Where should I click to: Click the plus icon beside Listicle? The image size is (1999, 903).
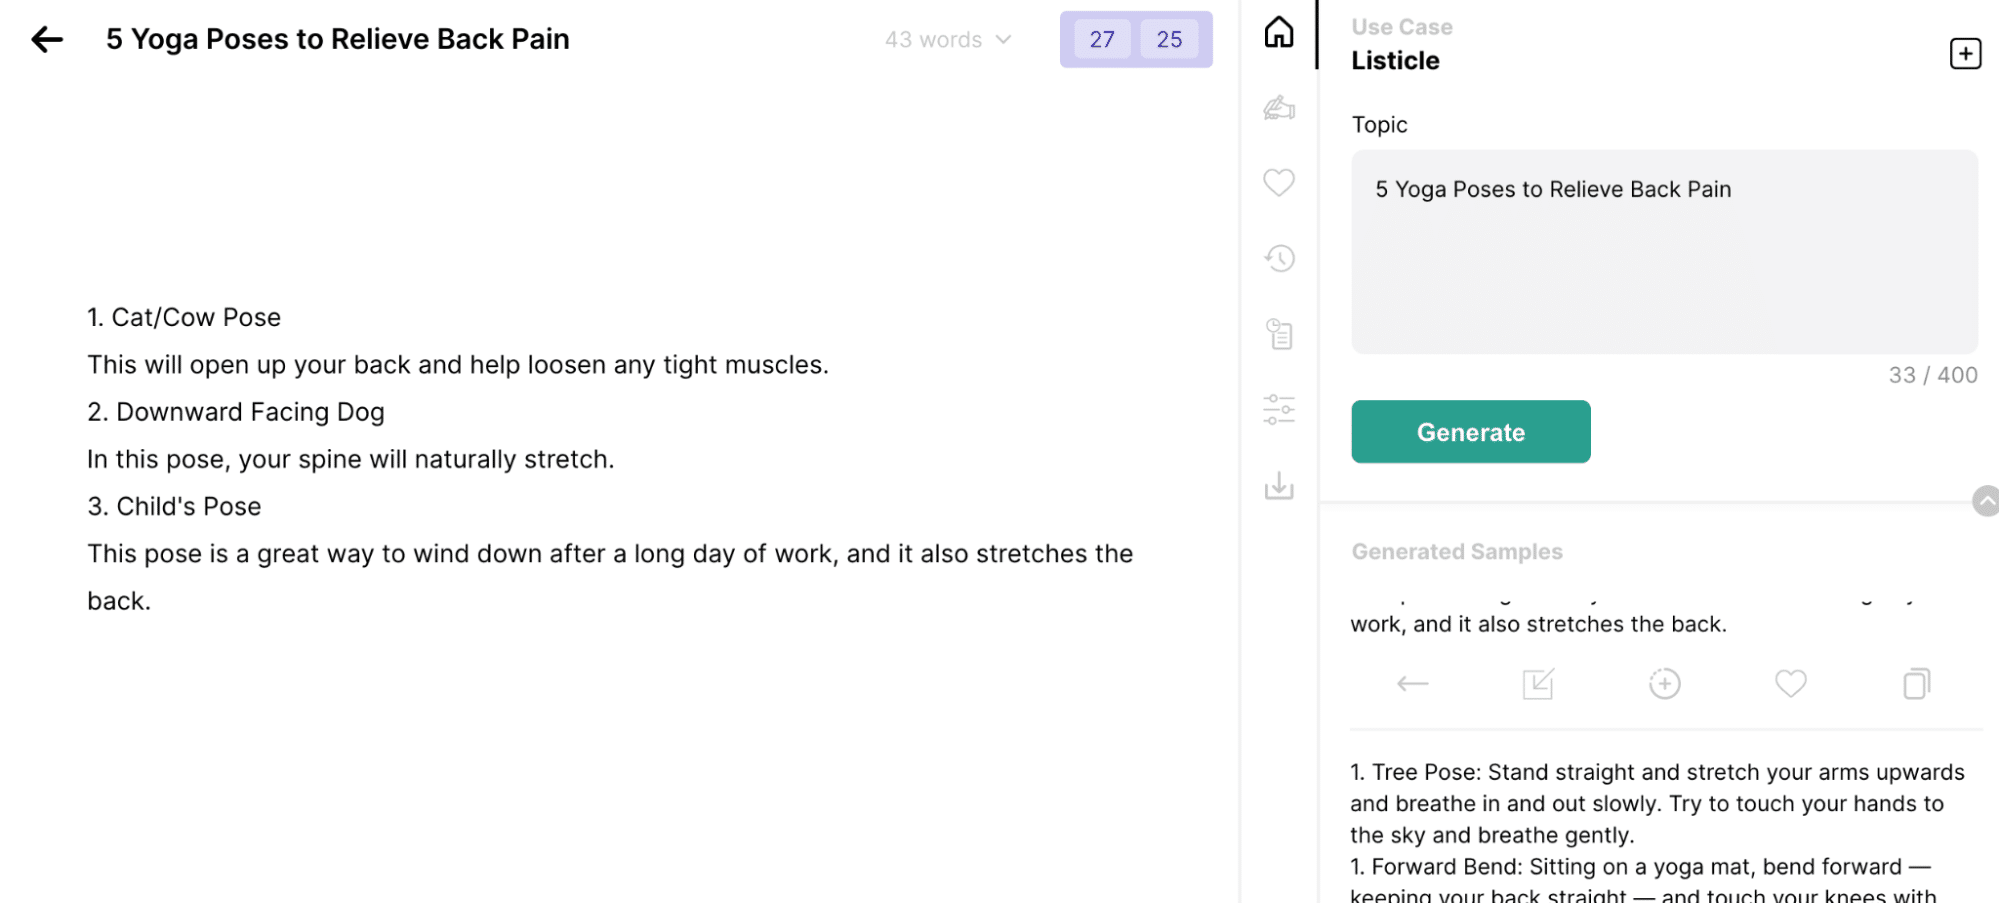pyautogui.click(x=1965, y=53)
